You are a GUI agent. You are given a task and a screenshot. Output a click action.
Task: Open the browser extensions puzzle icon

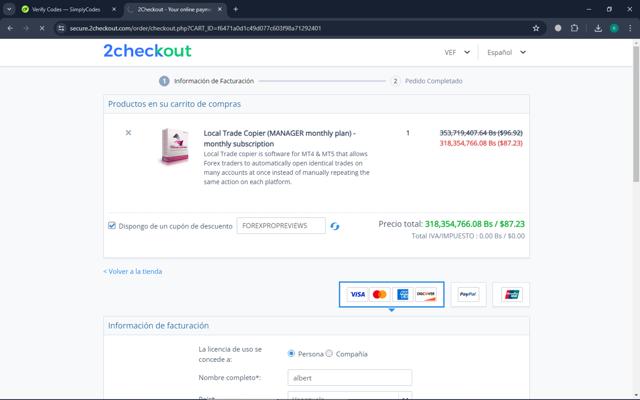coord(575,28)
